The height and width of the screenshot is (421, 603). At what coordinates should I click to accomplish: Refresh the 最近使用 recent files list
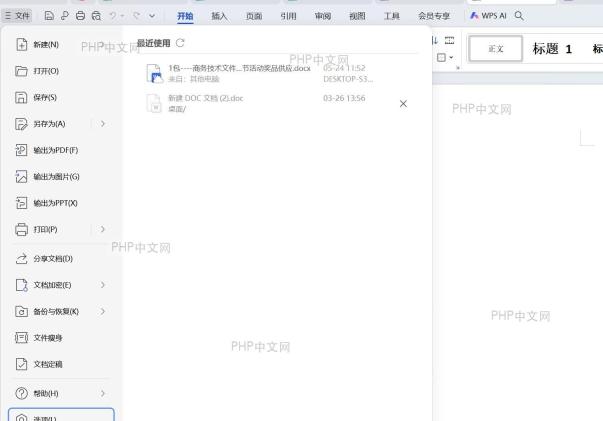180,43
